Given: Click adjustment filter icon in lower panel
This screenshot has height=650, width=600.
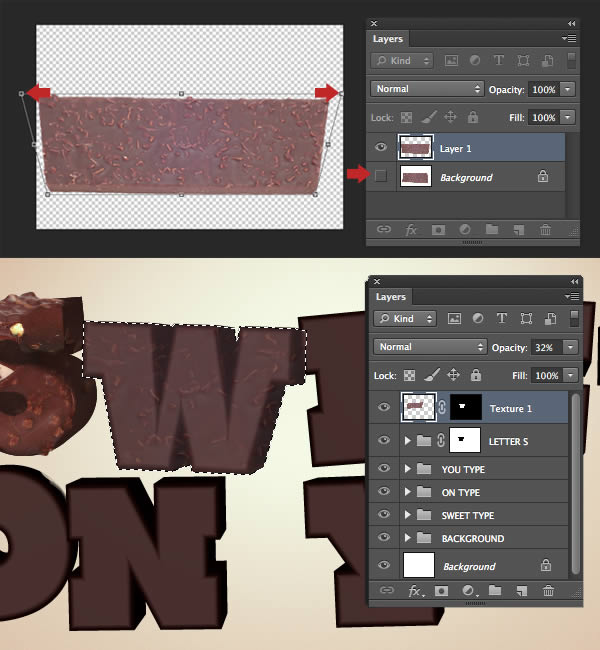Looking at the screenshot, I should 478,318.
